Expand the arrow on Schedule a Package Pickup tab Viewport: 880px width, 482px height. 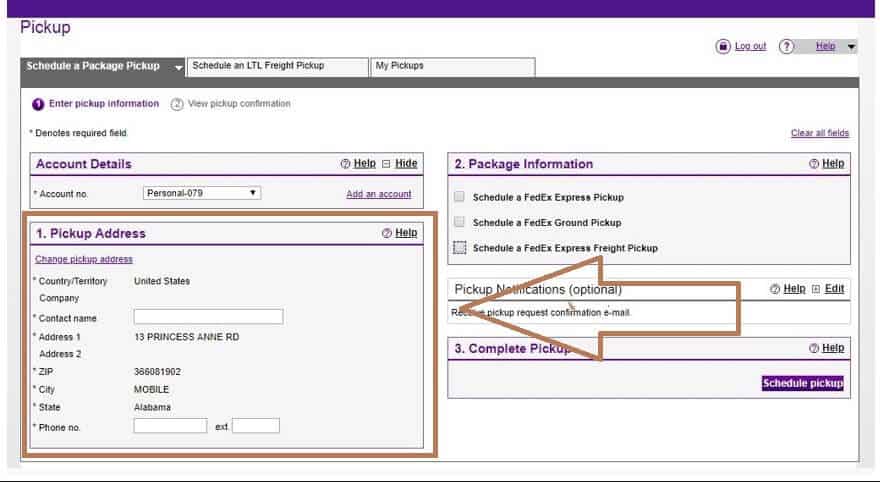point(178,67)
